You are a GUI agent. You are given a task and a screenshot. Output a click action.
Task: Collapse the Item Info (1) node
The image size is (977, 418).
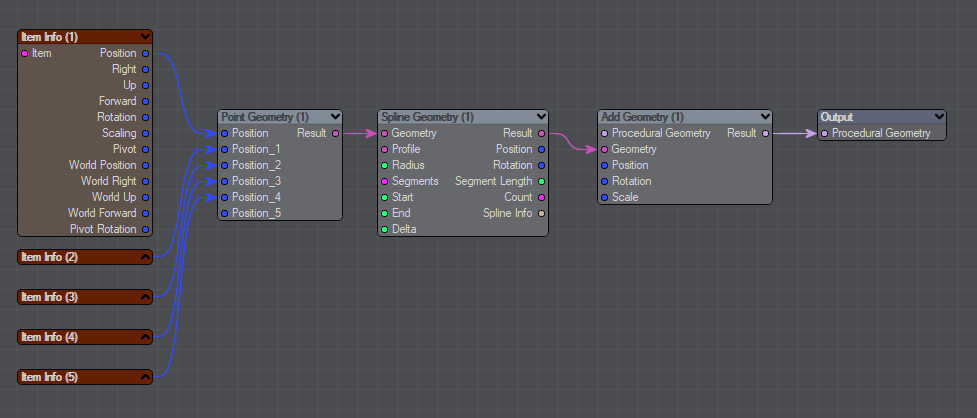146,37
